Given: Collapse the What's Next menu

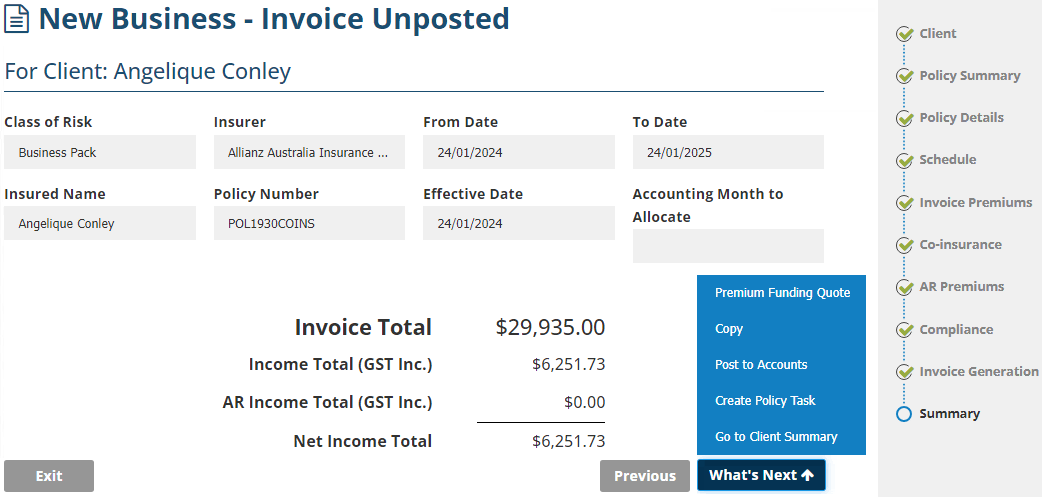Looking at the screenshot, I should 760,475.
